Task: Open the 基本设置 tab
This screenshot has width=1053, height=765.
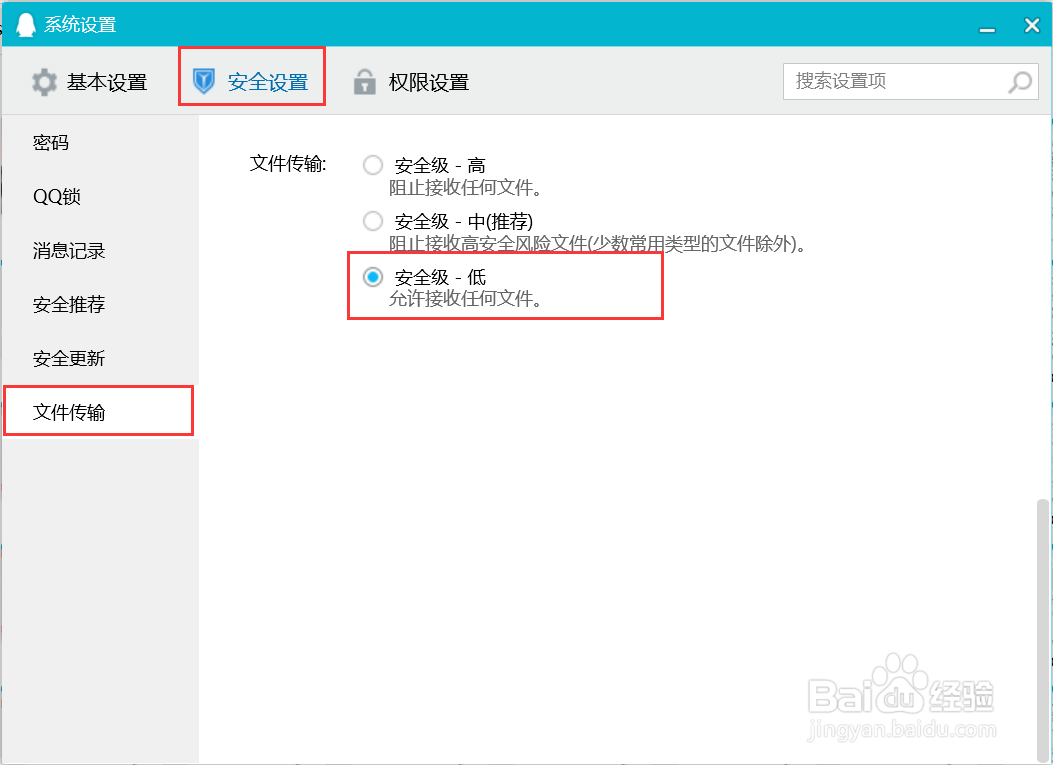Action: 89,82
